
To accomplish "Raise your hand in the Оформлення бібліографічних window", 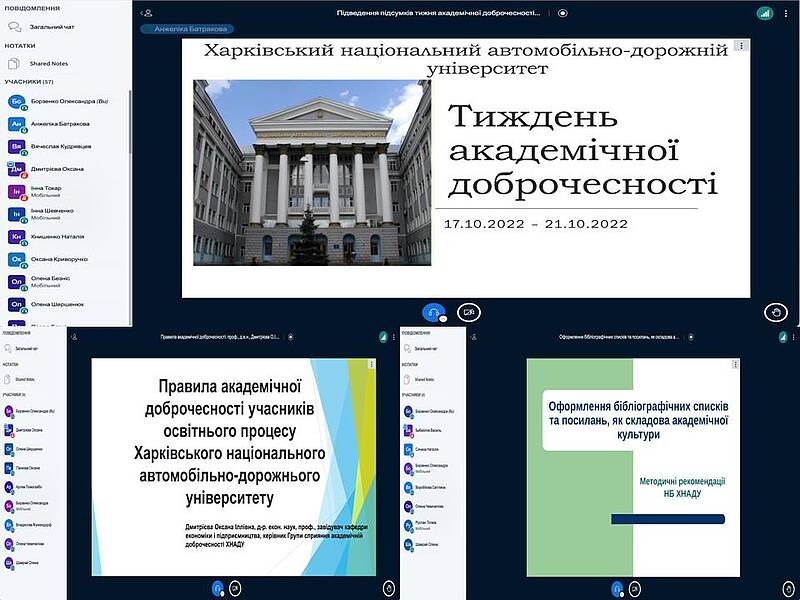I will point(789,588).
